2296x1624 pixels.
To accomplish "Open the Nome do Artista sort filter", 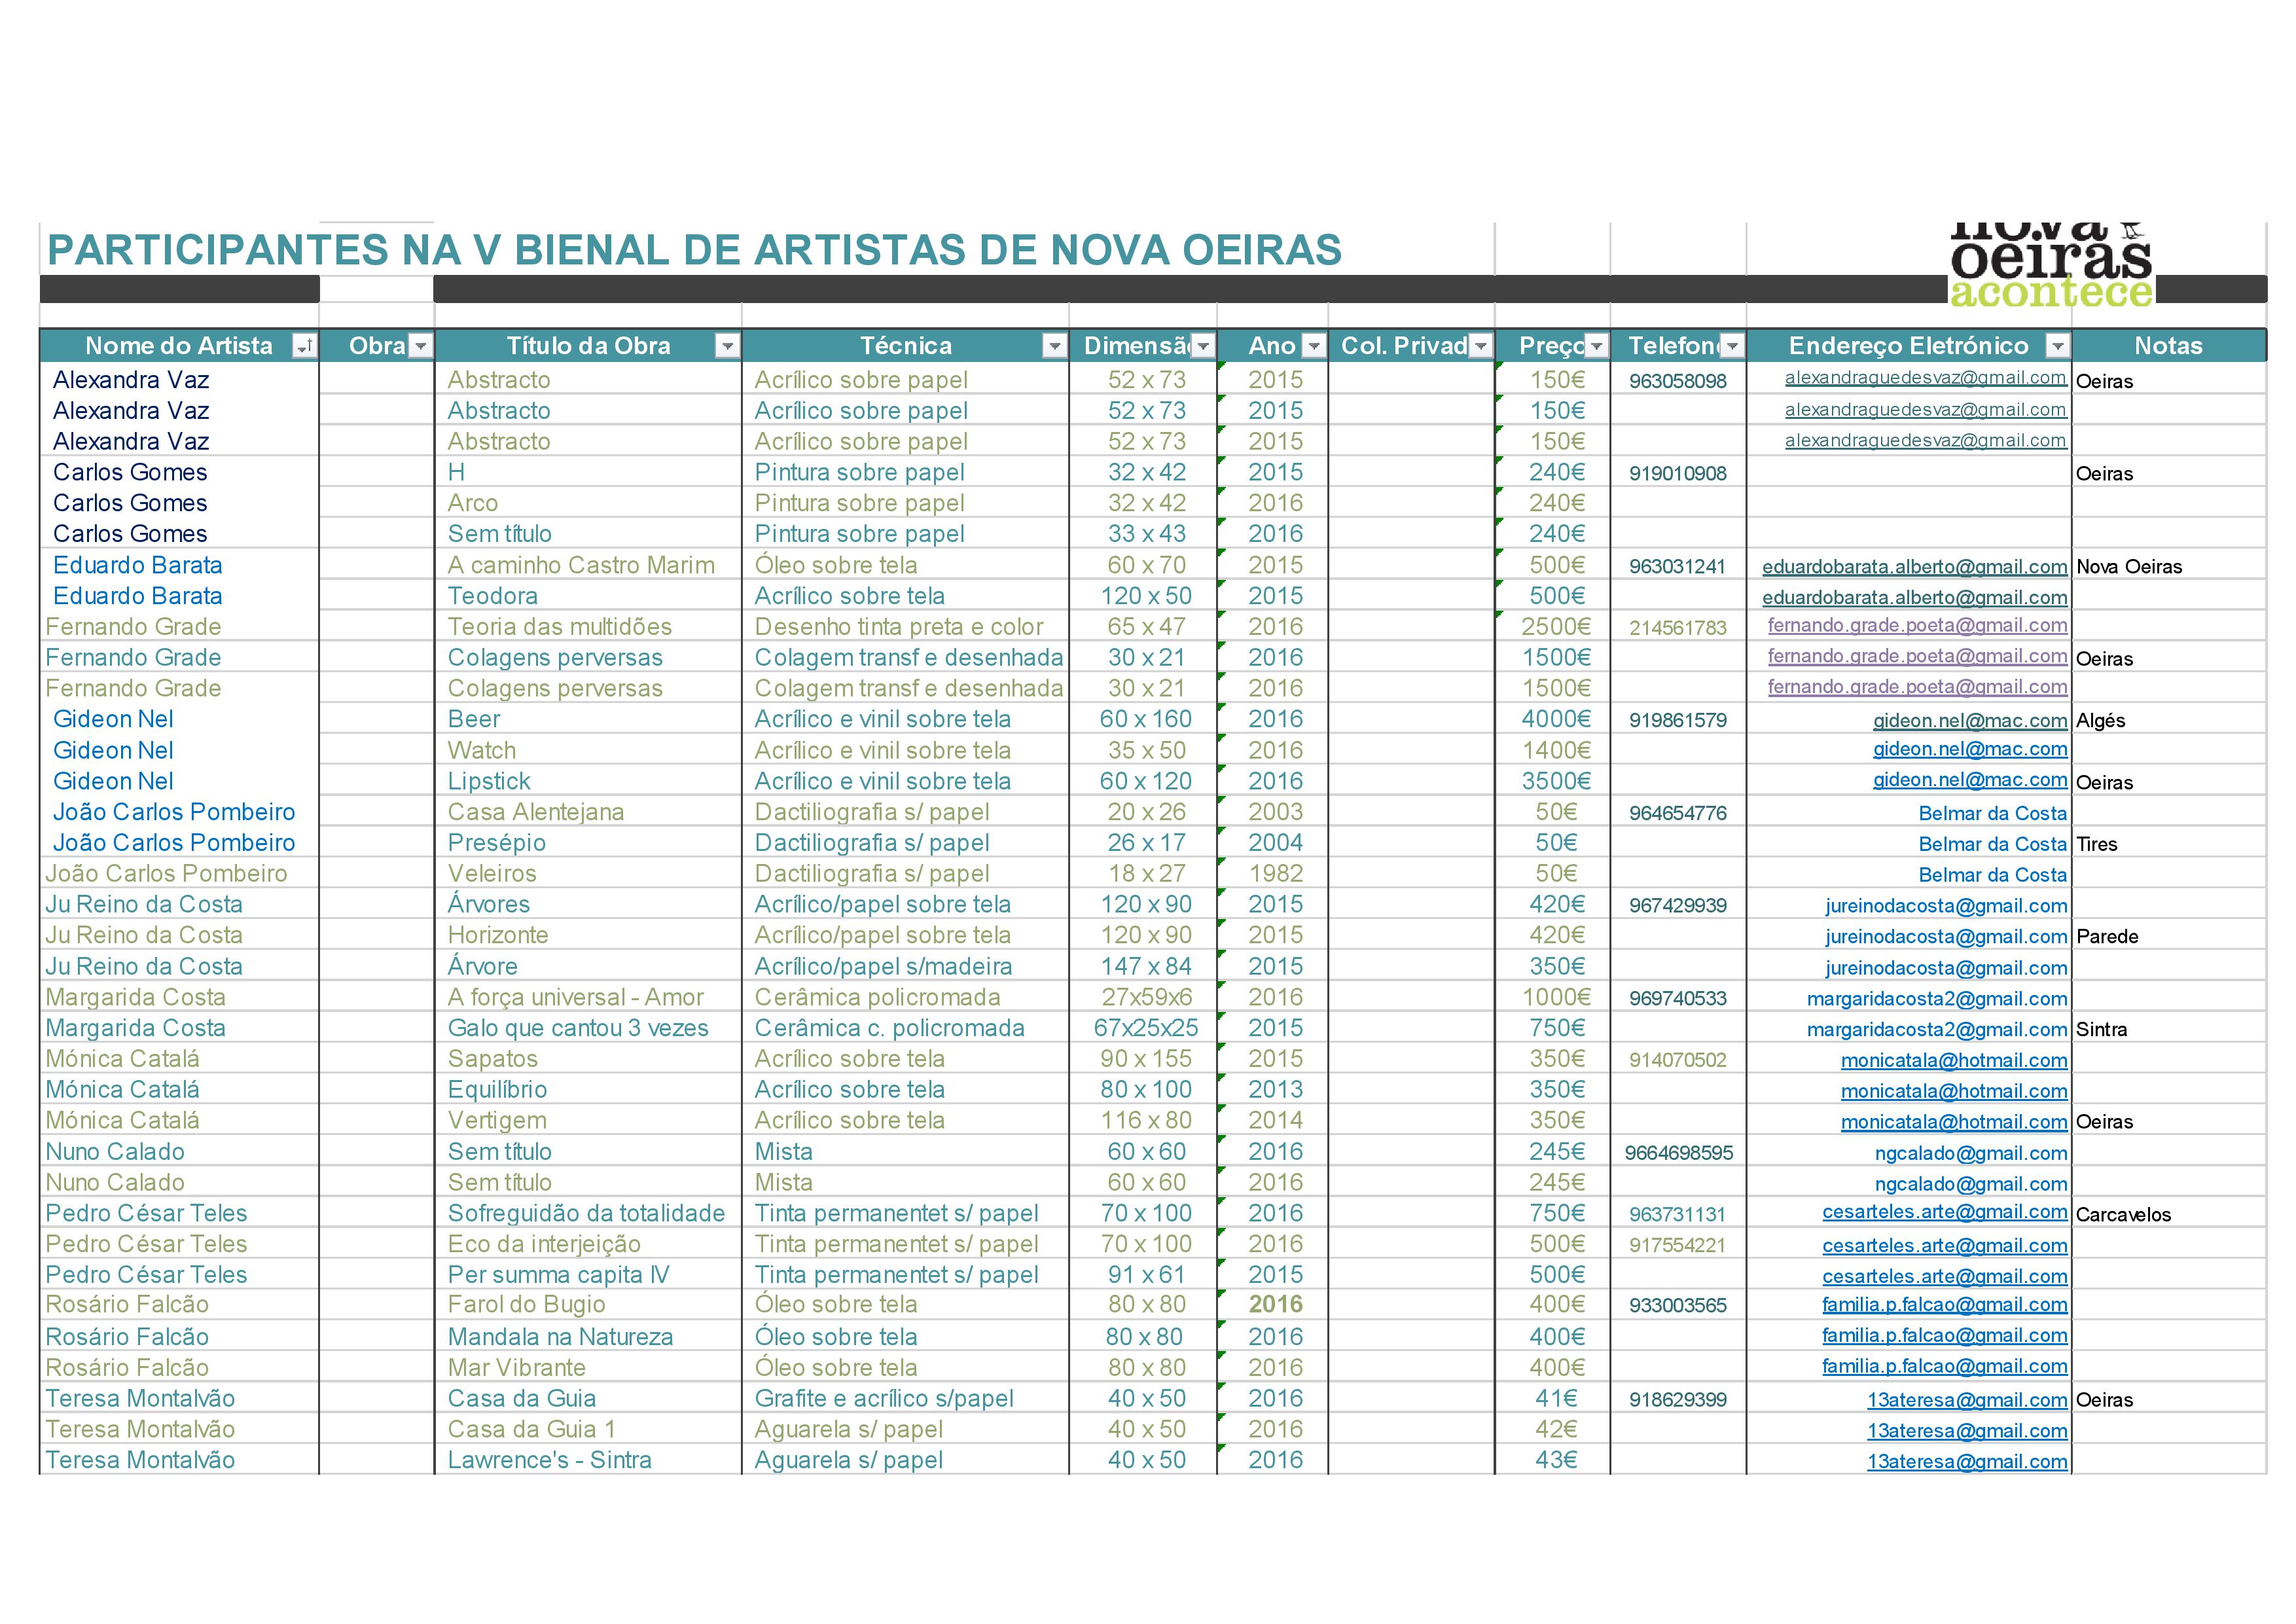I will click(x=304, y=346).
